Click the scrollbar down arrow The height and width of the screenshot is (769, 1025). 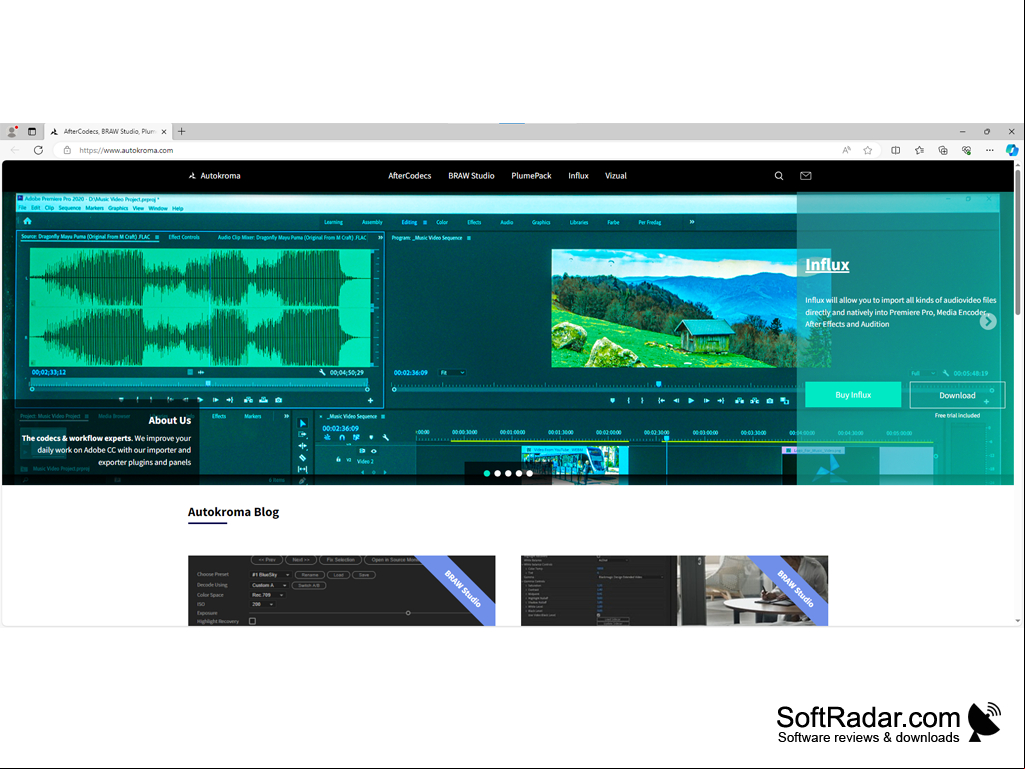[x=1018, y=621]
